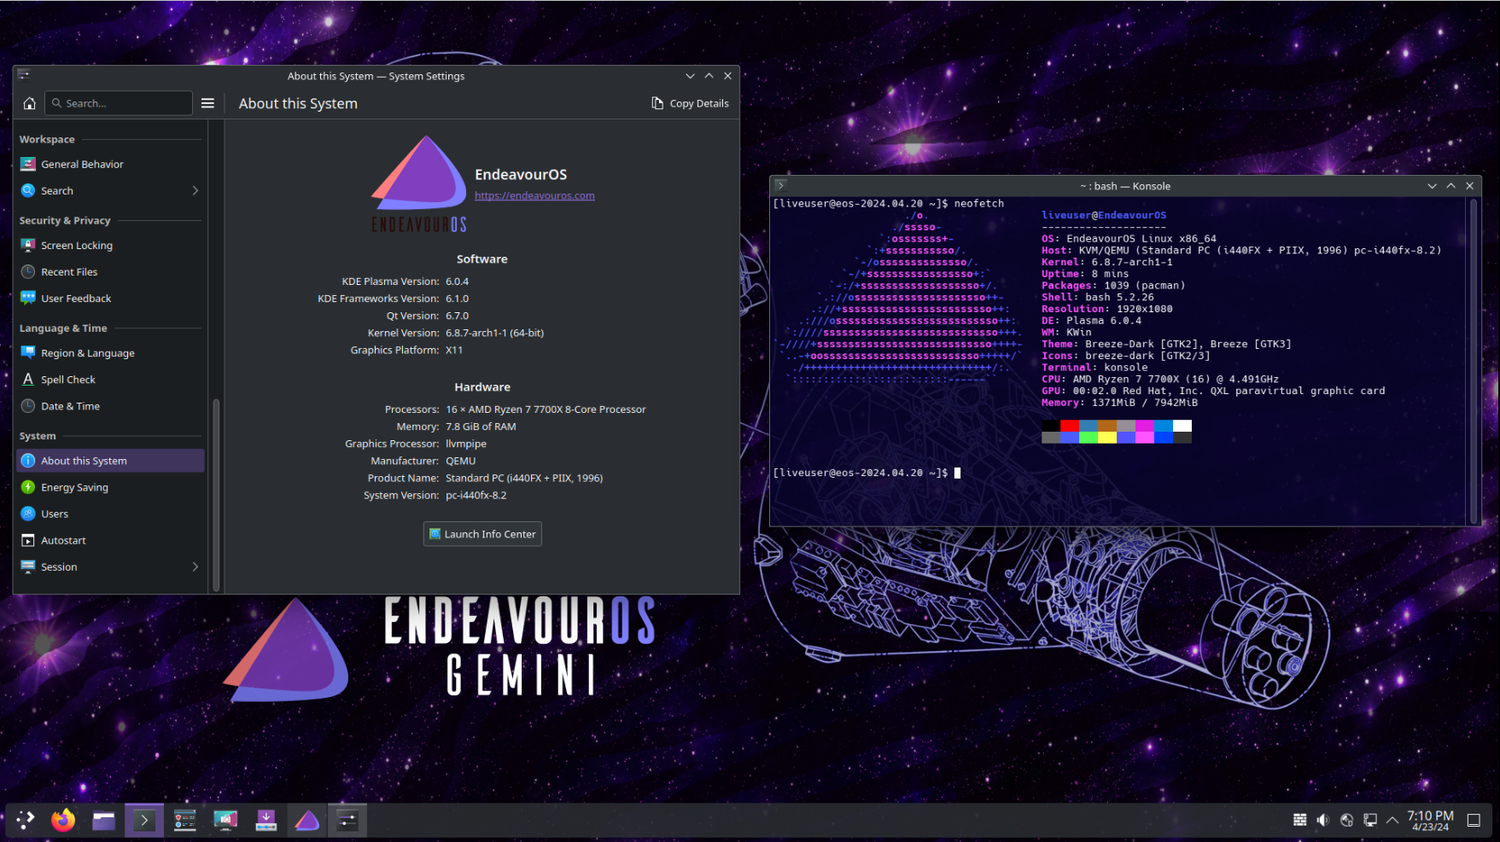Image resolution: width=1500 pixels, height=842 pixels.
Task: Click "16 × AMD Ryzen 7 7700X 8-Core Processor"
Action: click(x=546, y=409)
